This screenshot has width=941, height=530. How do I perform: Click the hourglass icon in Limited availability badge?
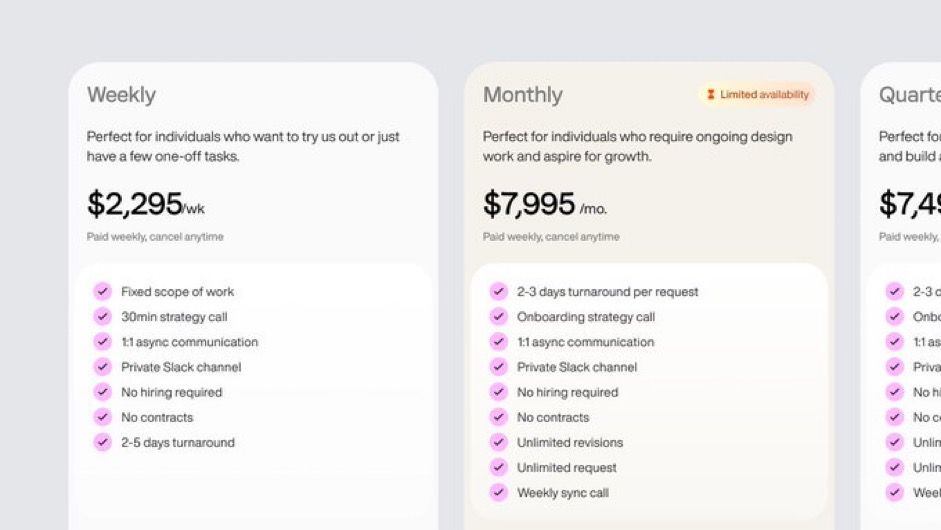711,94
